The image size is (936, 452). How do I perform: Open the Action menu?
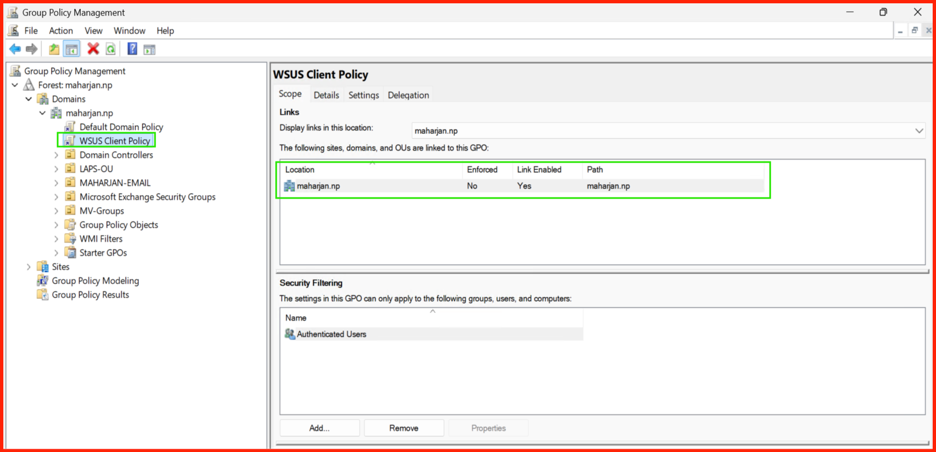pyautogui.click(x=61, y=30)
